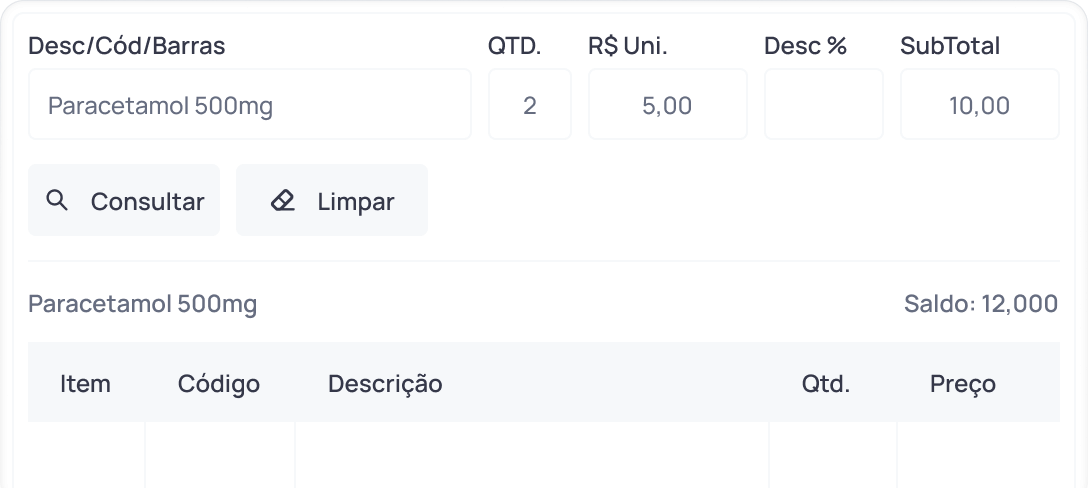Image resolution: width=1088 pixels, height=488 pixels.
Task: Click the R$ Uni. label text
Action: (627, 46)
